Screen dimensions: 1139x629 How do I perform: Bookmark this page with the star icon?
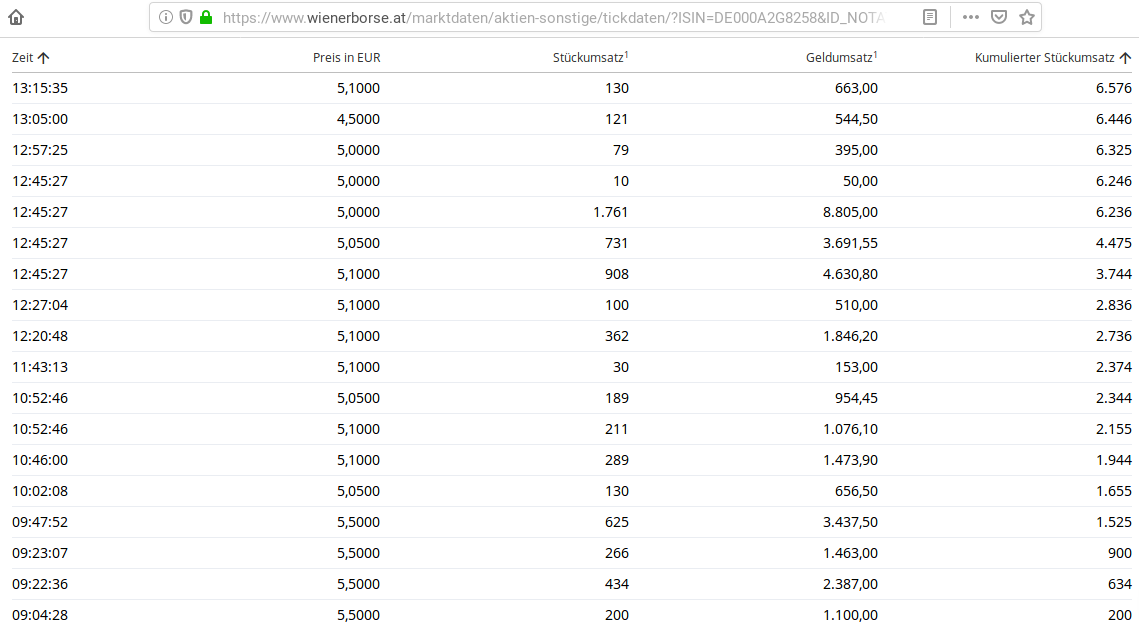coord(1026,17)
